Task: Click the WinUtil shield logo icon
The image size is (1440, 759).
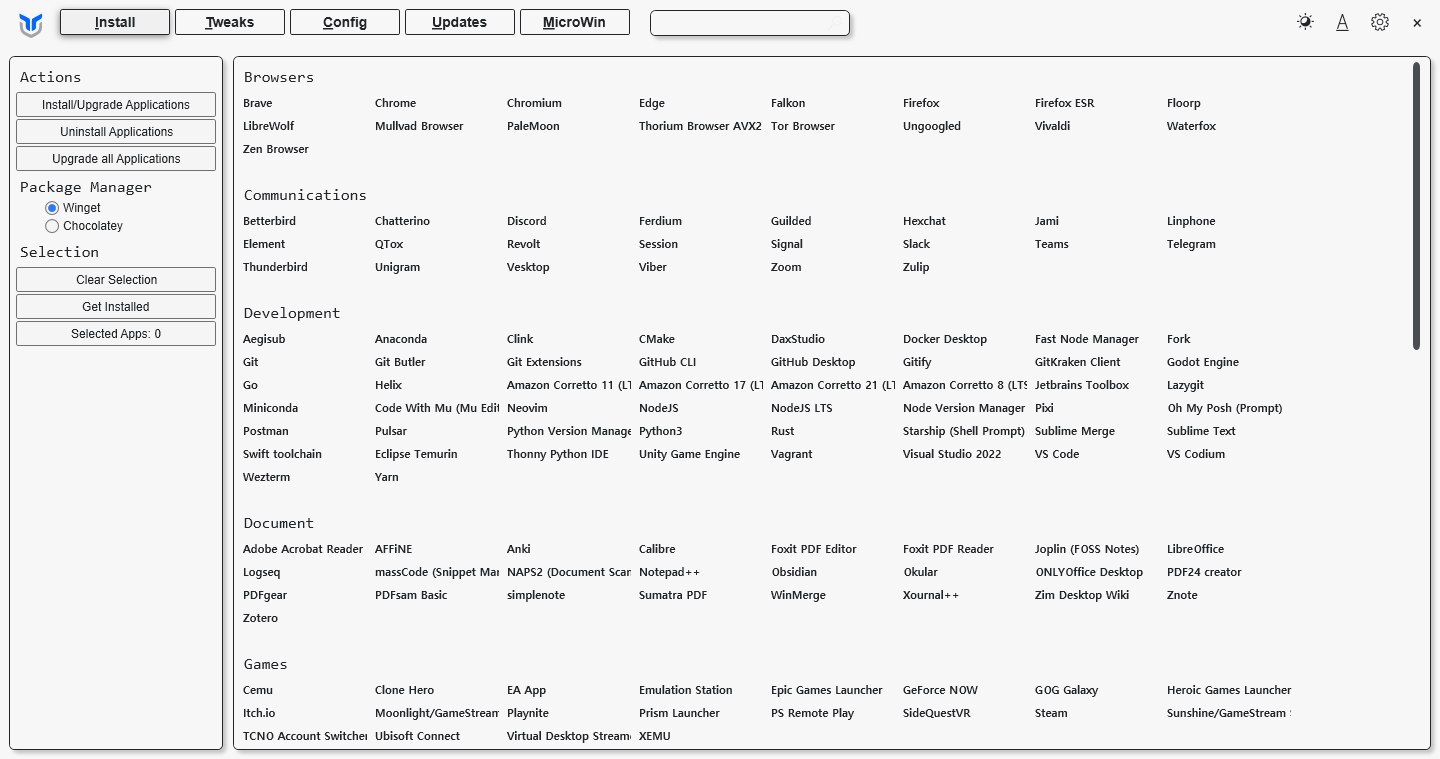Action: (31, 24)
